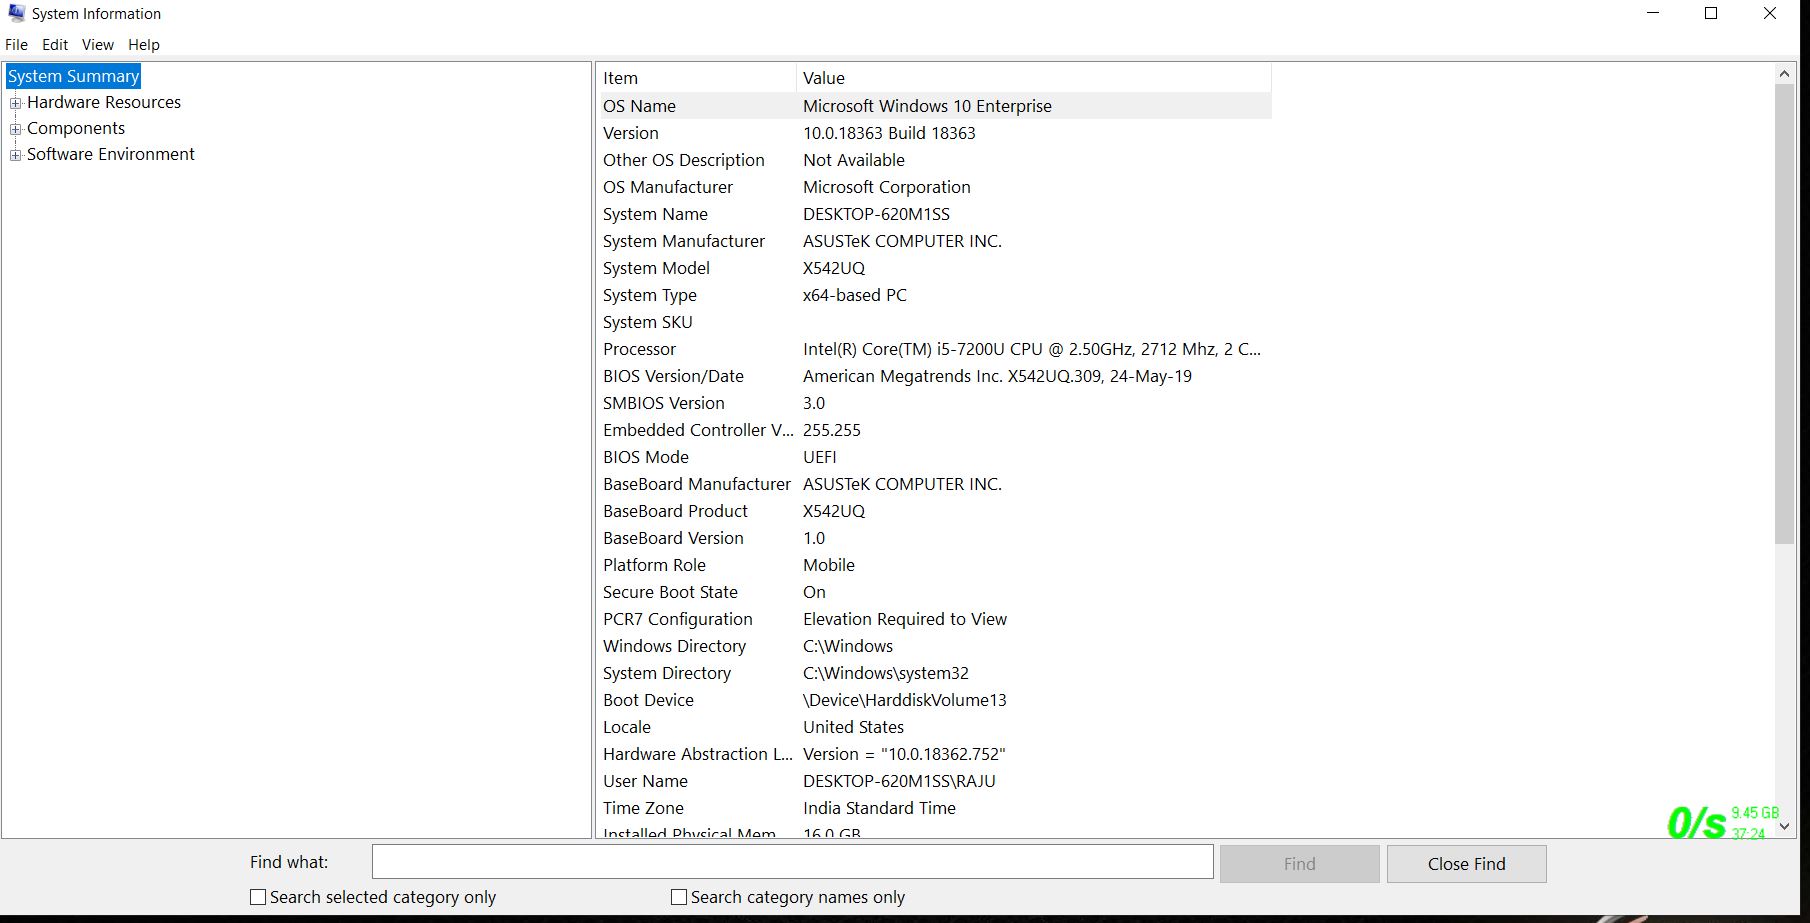This screenshot has height=923, width=1810.
Task: Enable Search selected category only checkbox
Action: click(258, 897)
